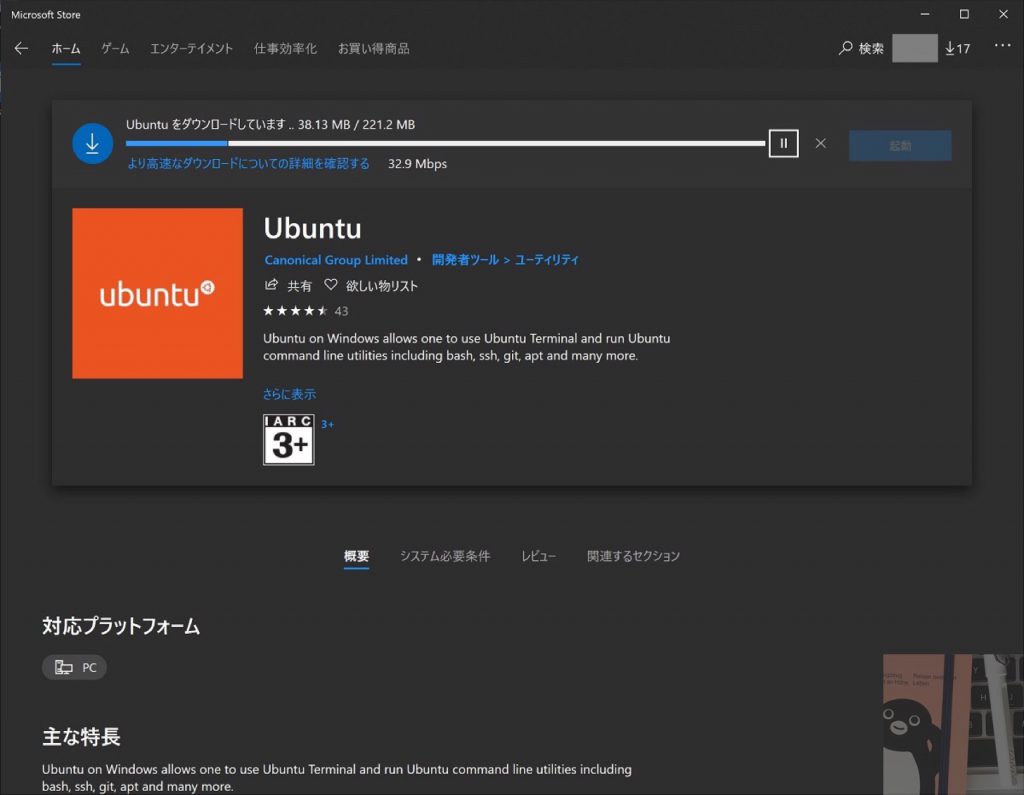Click the orange Ubuntu app logo
The height and width of the screenshot is (795, 1024).
tap(157, 293)
